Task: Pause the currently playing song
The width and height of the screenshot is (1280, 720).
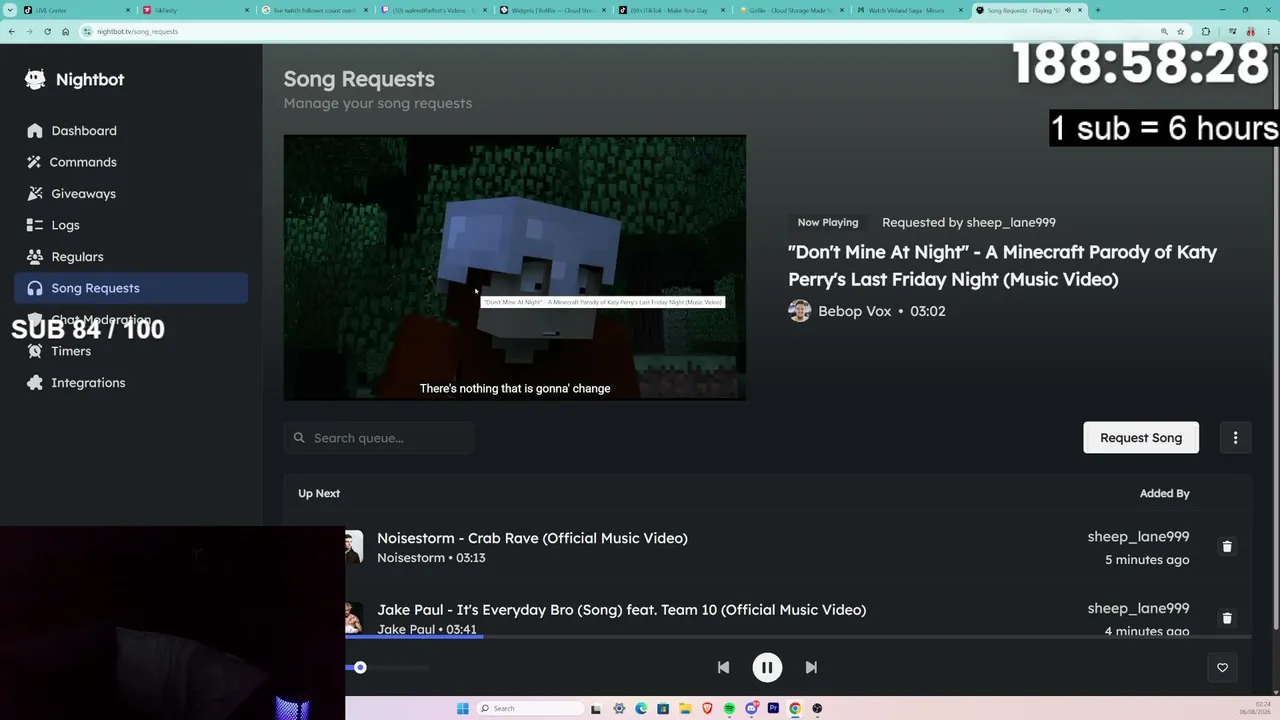Action: tap(767, 667)
